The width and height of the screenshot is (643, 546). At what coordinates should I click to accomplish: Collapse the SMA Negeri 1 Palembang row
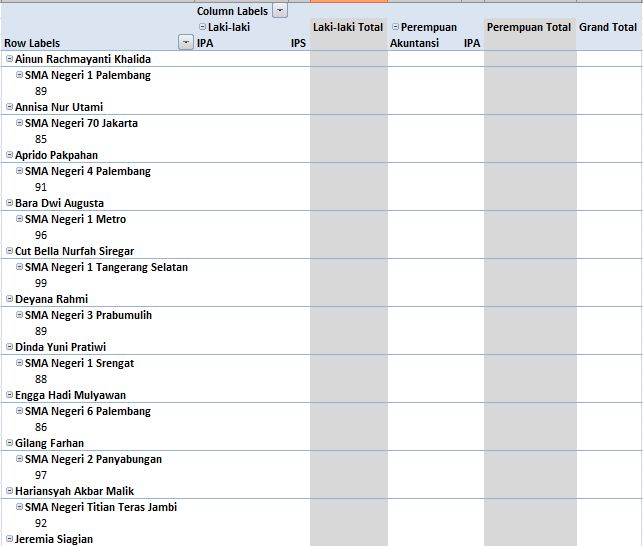tap(19, 75)
